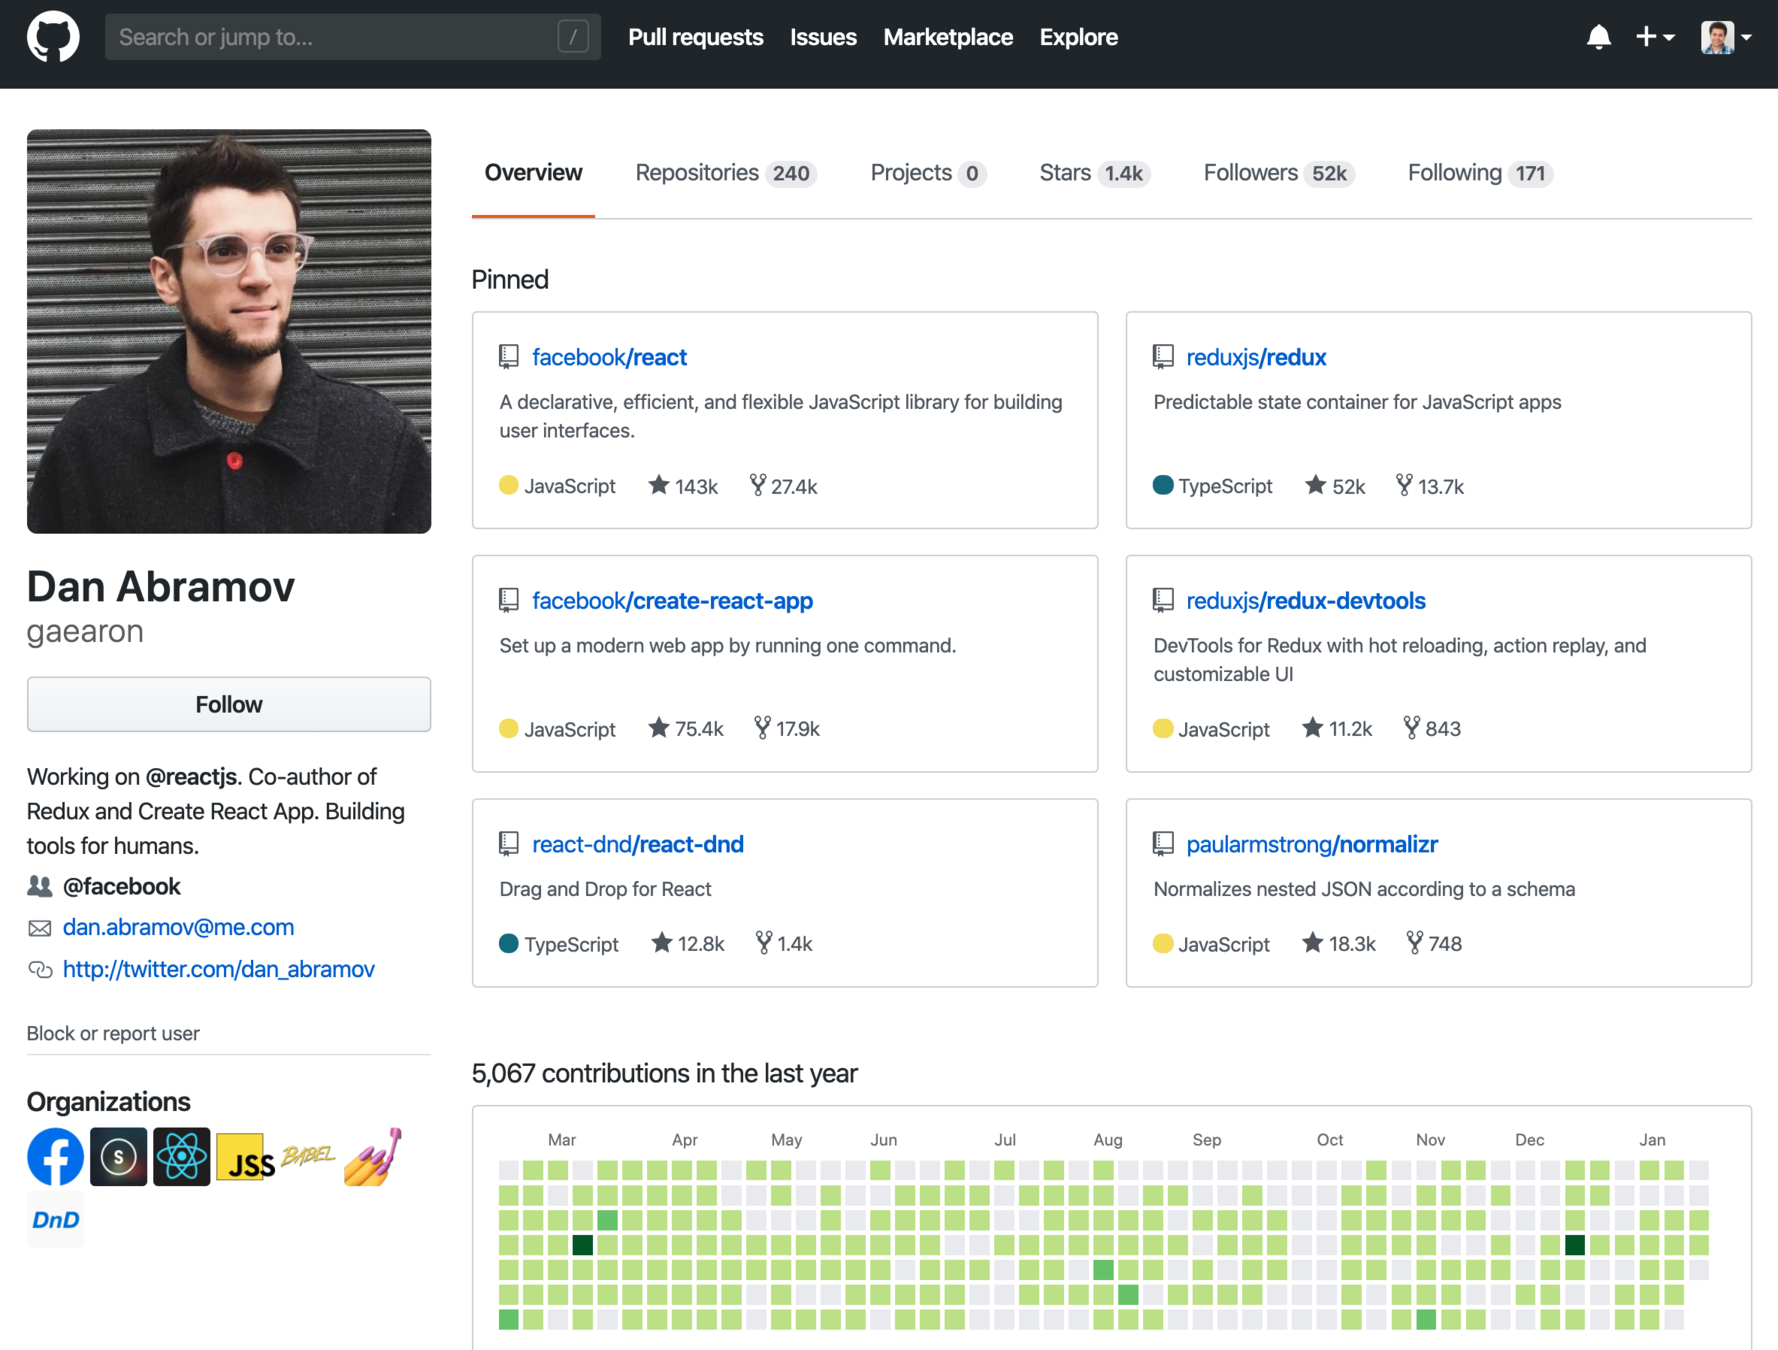Image resolution: width=1778 pixels, height=1350 pixels.
Task: Click the teal TypeScript dot on react-dnd
Action: point(508,944)
